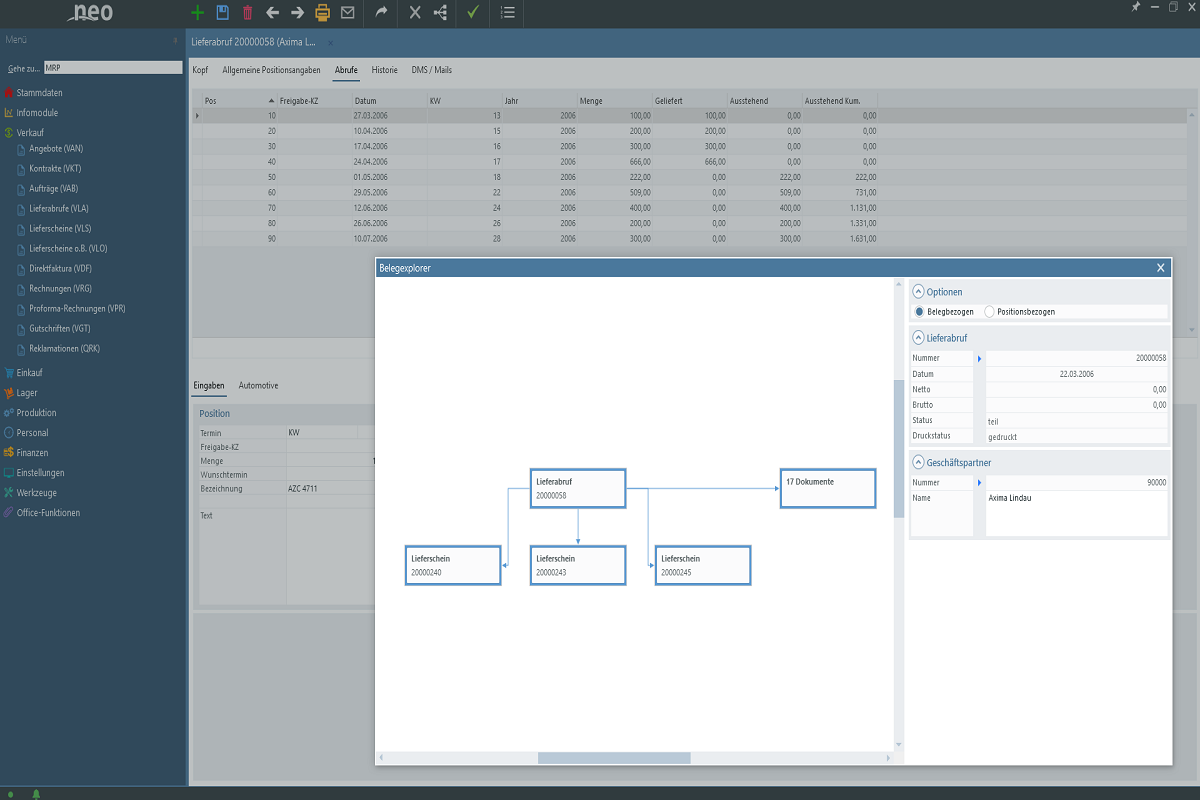Collapse the Lieferabruf details section
This screenshot has height=800, width=1200.
click(918, 338)
